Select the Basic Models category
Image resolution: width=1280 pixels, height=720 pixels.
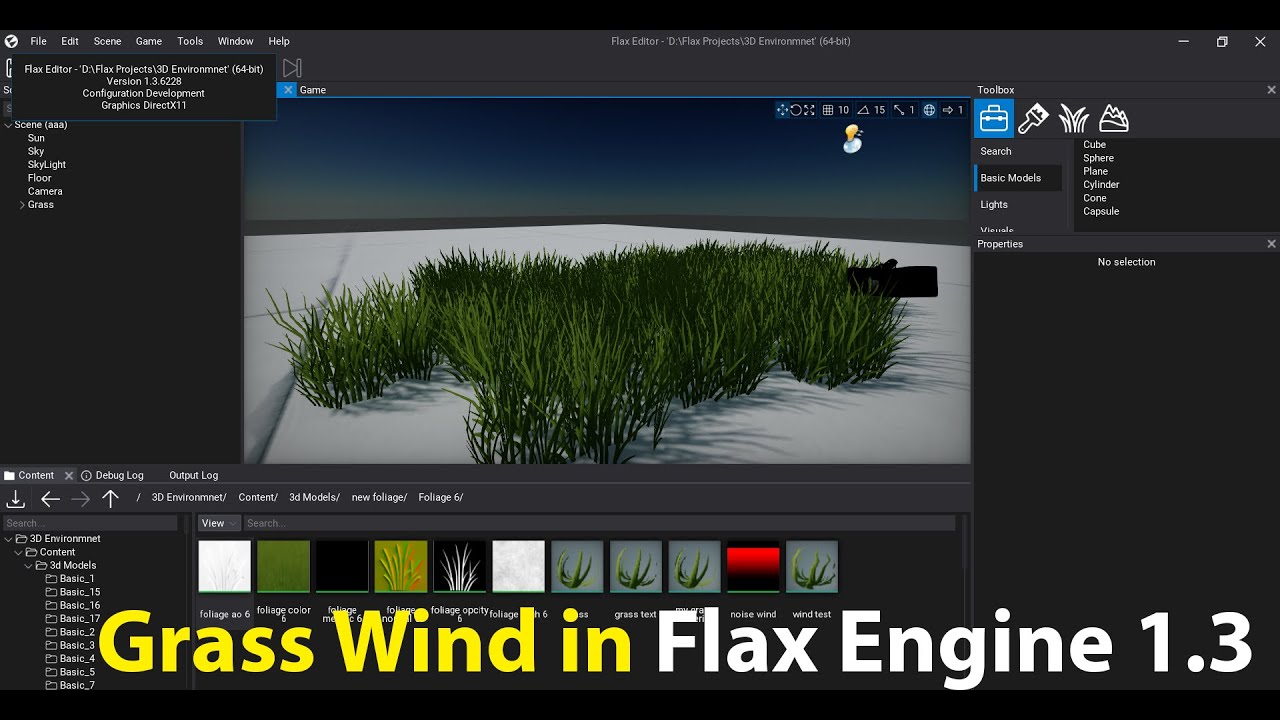1018,178
